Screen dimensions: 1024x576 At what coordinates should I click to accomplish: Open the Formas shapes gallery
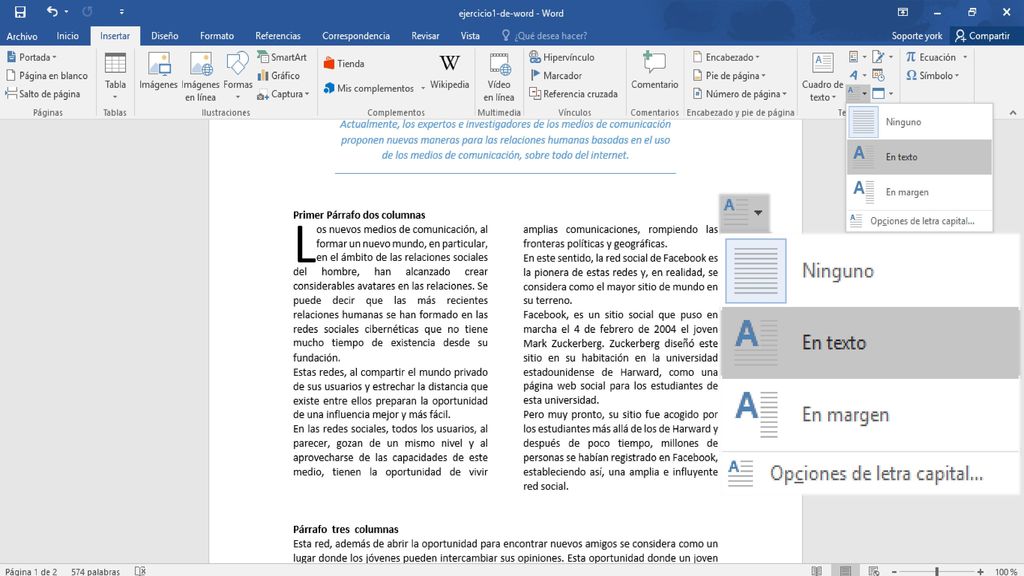click(238, 76)
